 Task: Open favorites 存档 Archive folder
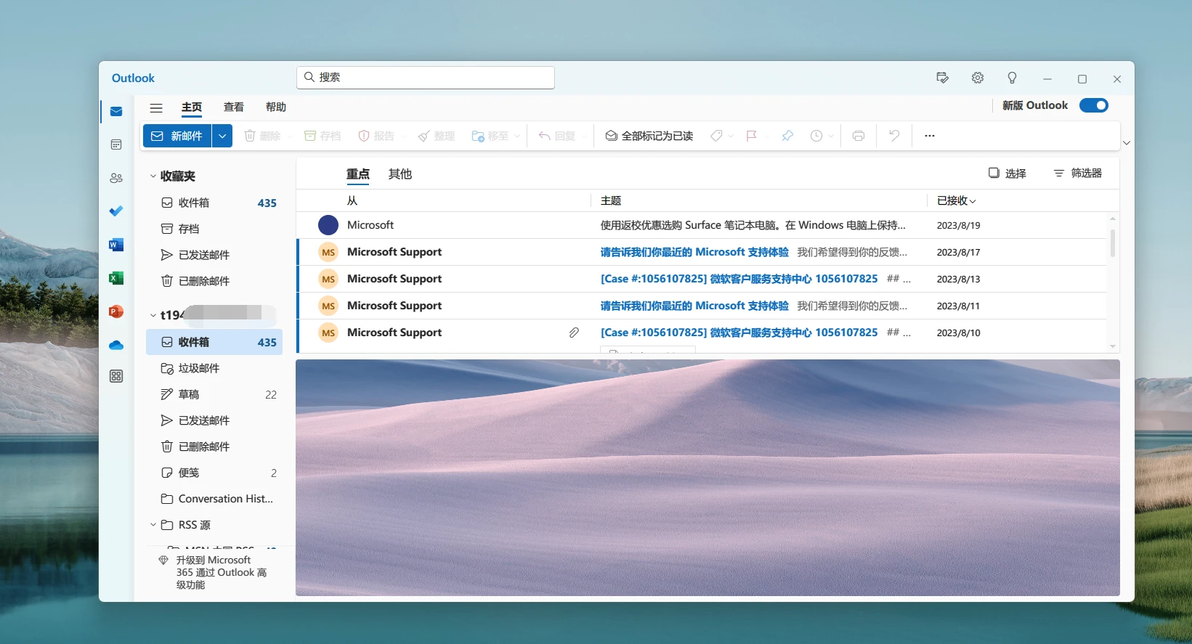[x=214, y=229]
